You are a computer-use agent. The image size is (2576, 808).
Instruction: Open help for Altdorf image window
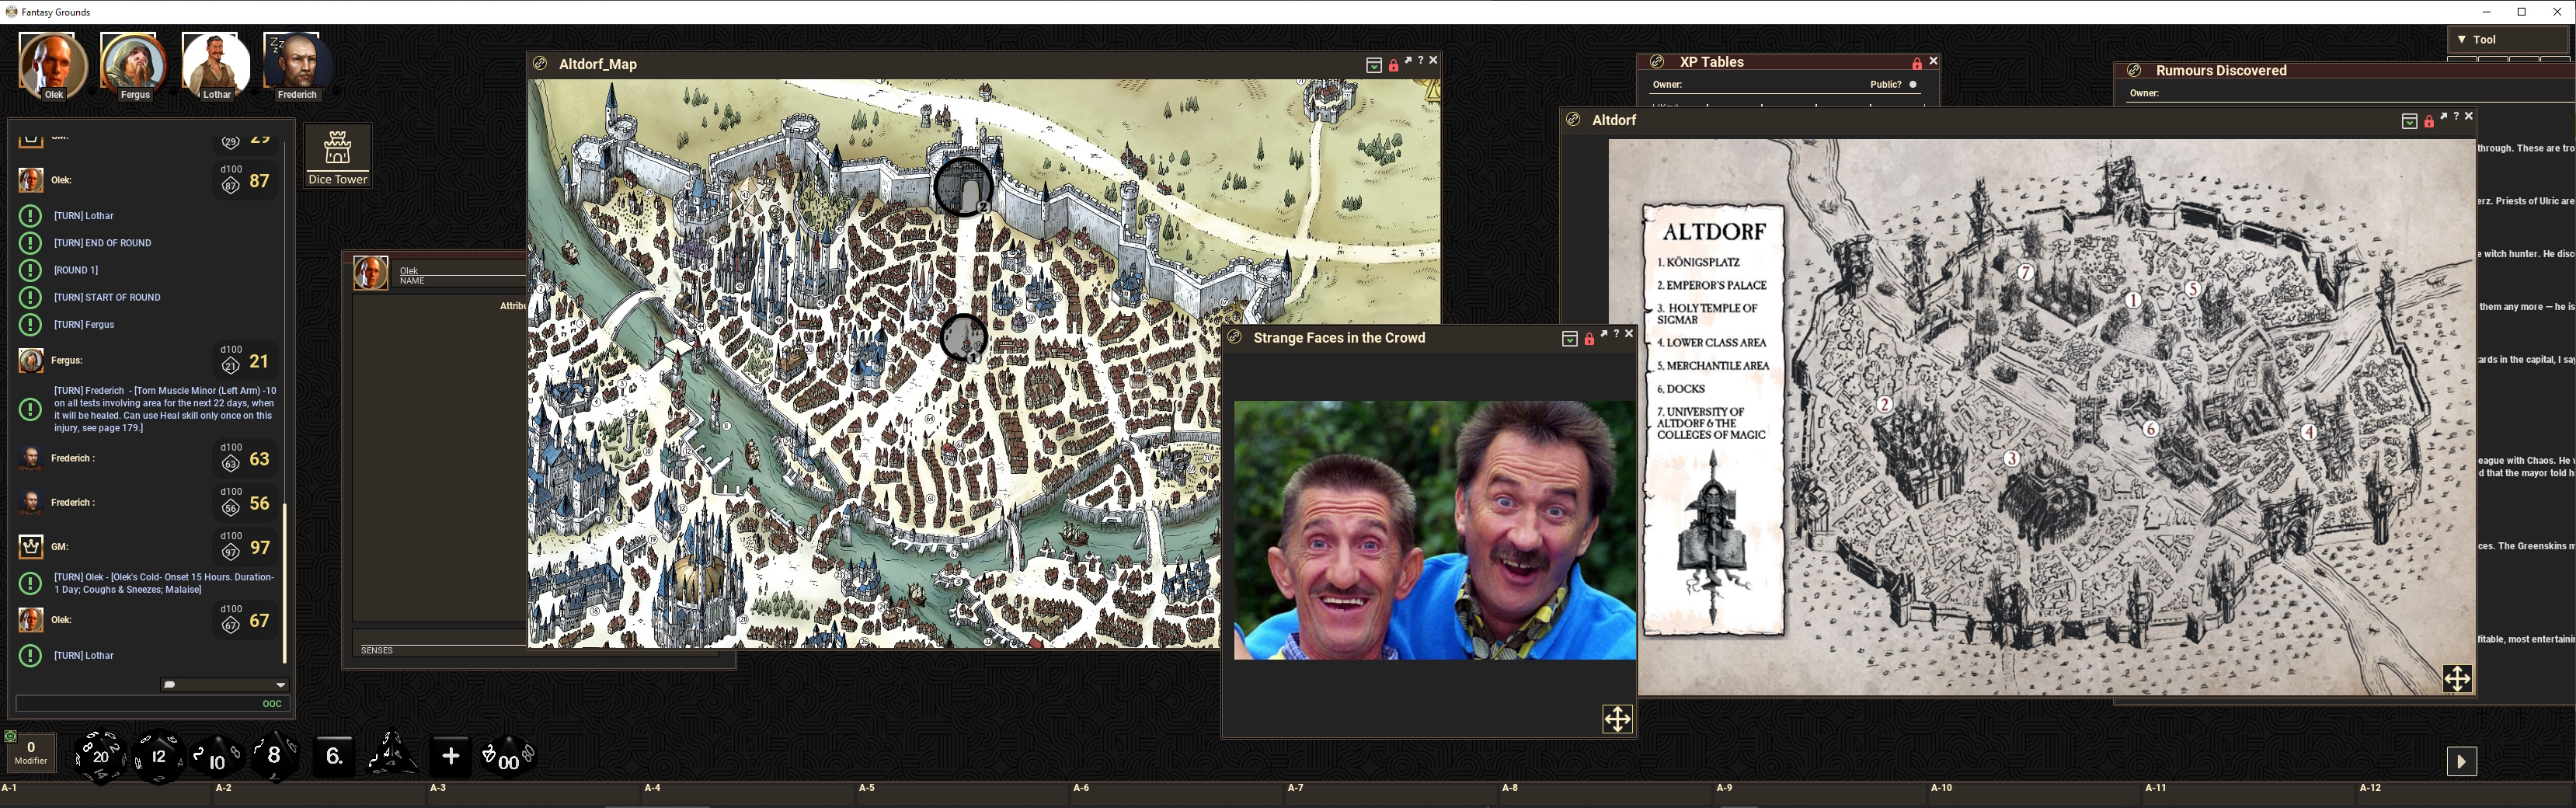click(2456, 117)
